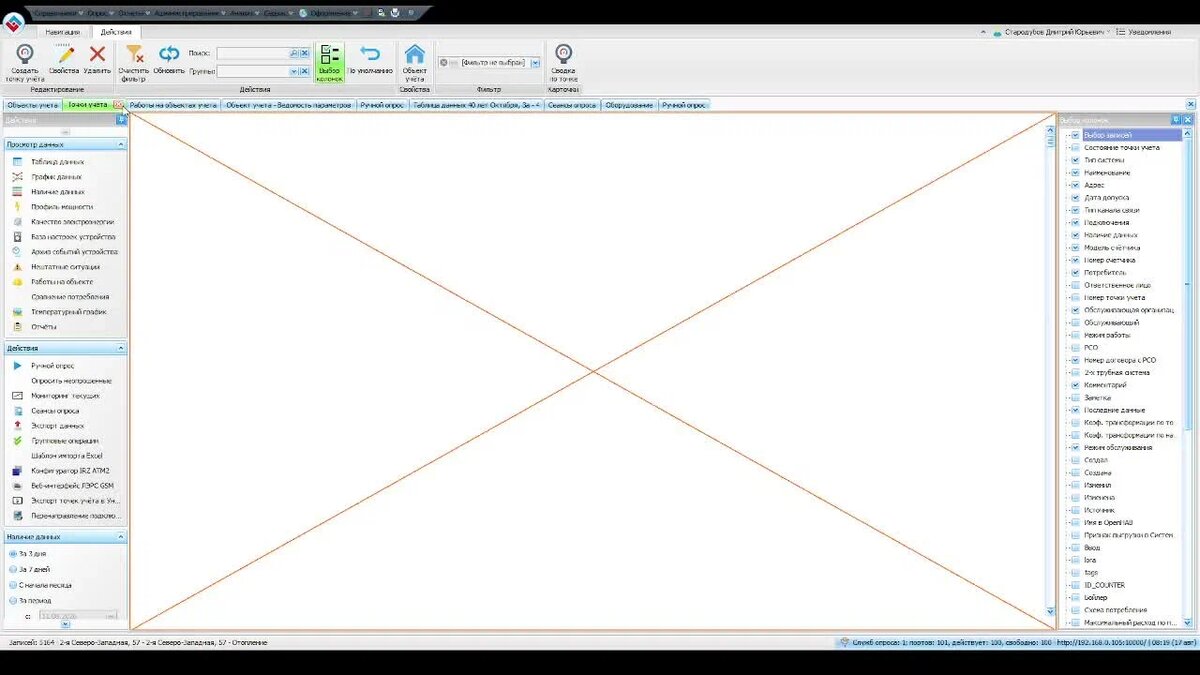Open Свойства pencil icon in ribbon
Viewport: 1200px width, 675px height.
coord(64,55)
